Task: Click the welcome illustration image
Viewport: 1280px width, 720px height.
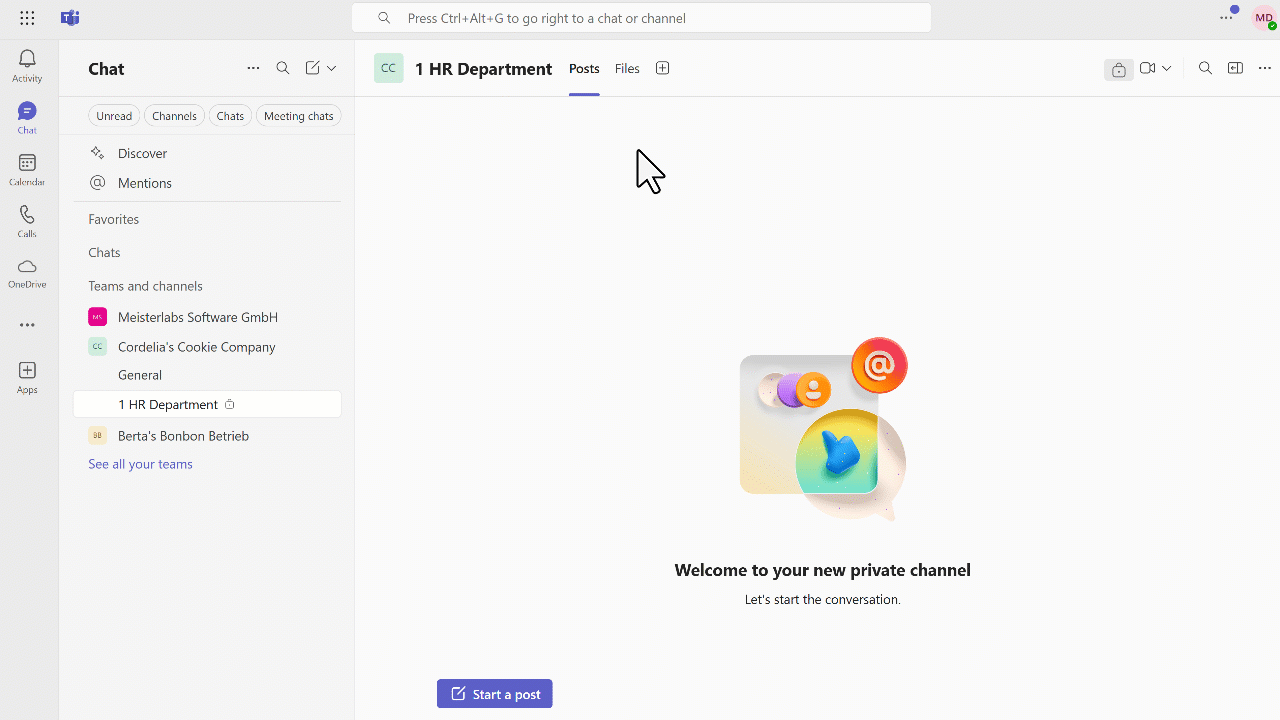Action: (x=823, y=429)
